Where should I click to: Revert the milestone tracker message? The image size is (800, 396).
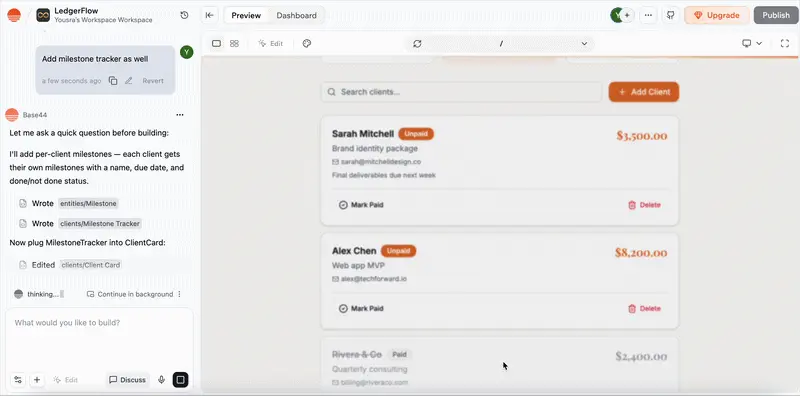click(x=153, y=81)
